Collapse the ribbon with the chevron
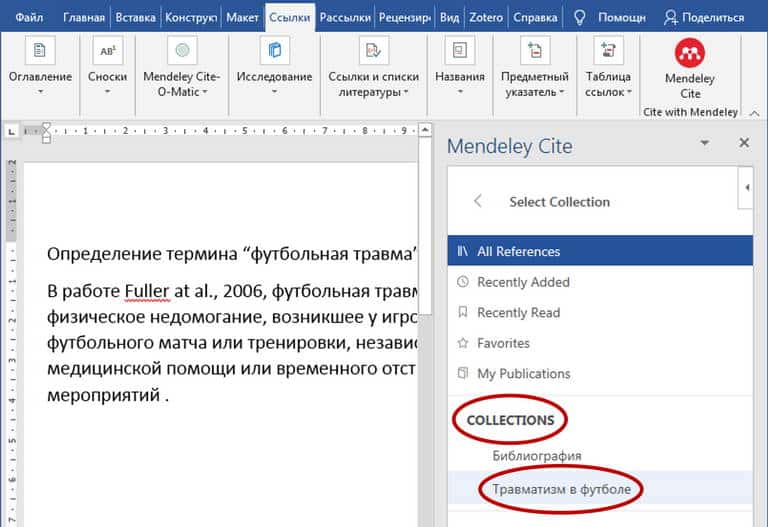Viewport: 768px width, 527px height. click(x=755, y=113)
